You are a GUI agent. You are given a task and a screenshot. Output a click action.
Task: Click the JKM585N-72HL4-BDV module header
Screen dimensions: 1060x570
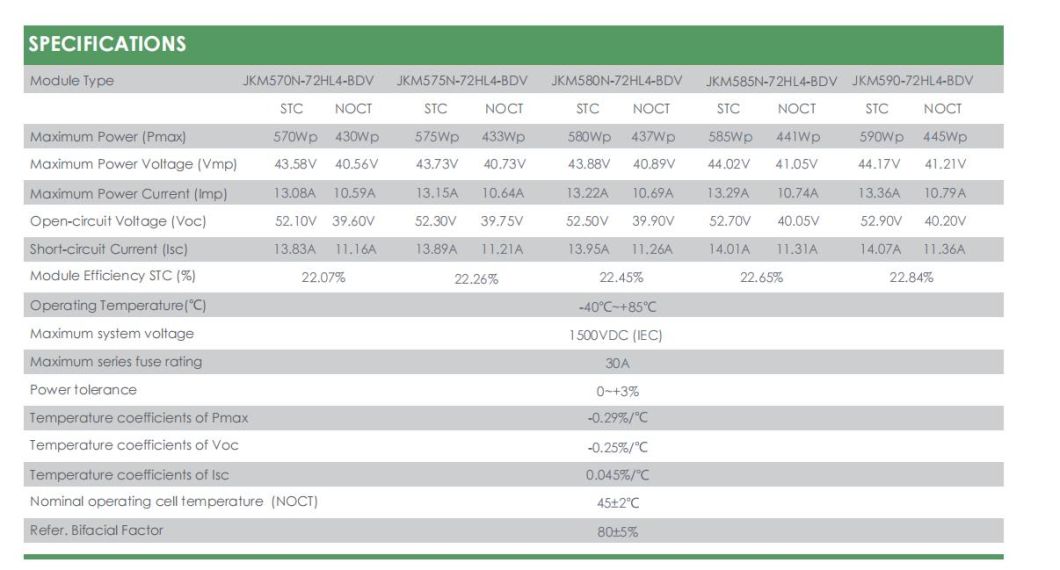point(771,80)
